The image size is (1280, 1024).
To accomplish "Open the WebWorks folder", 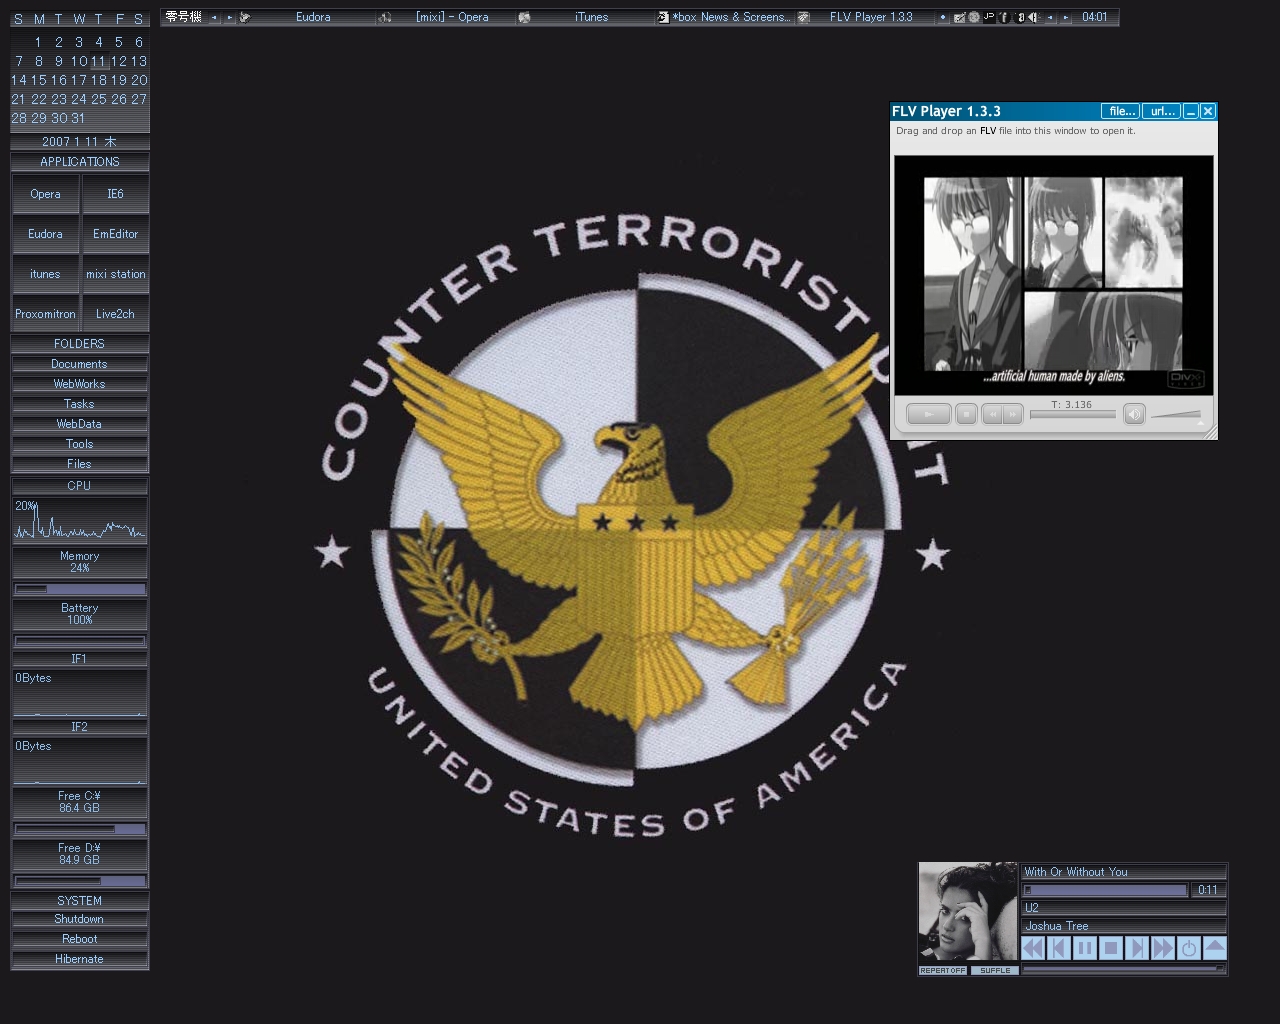I will click(x=79, y=384).
